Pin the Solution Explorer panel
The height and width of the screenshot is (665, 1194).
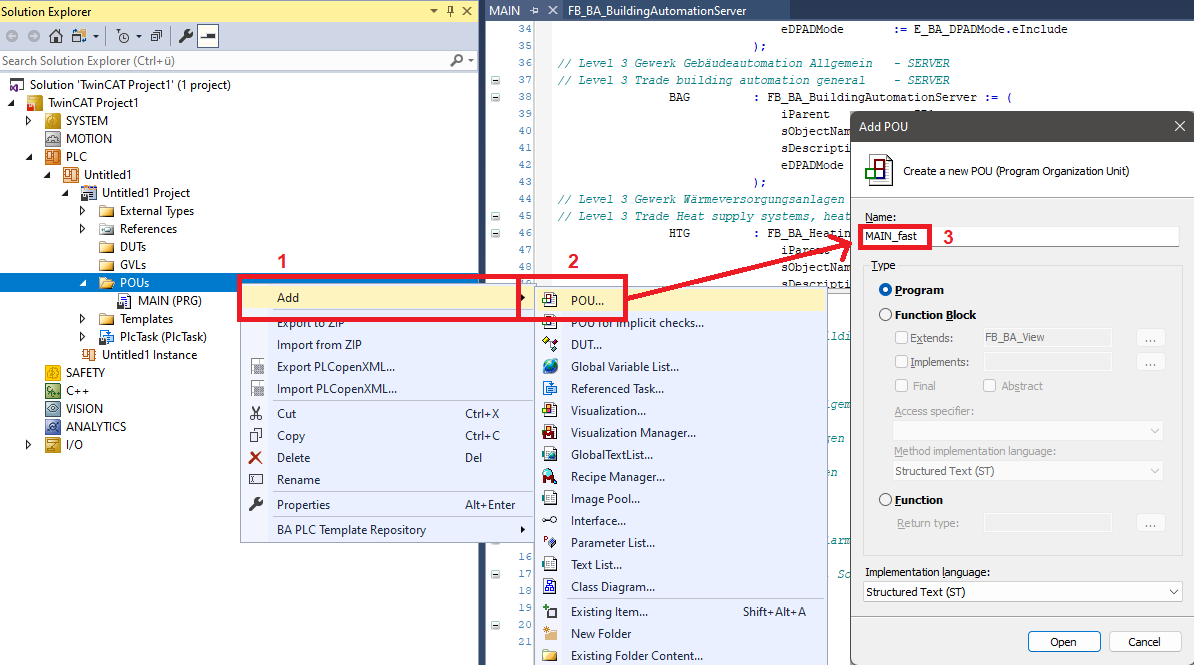click(x=451, y=11)
